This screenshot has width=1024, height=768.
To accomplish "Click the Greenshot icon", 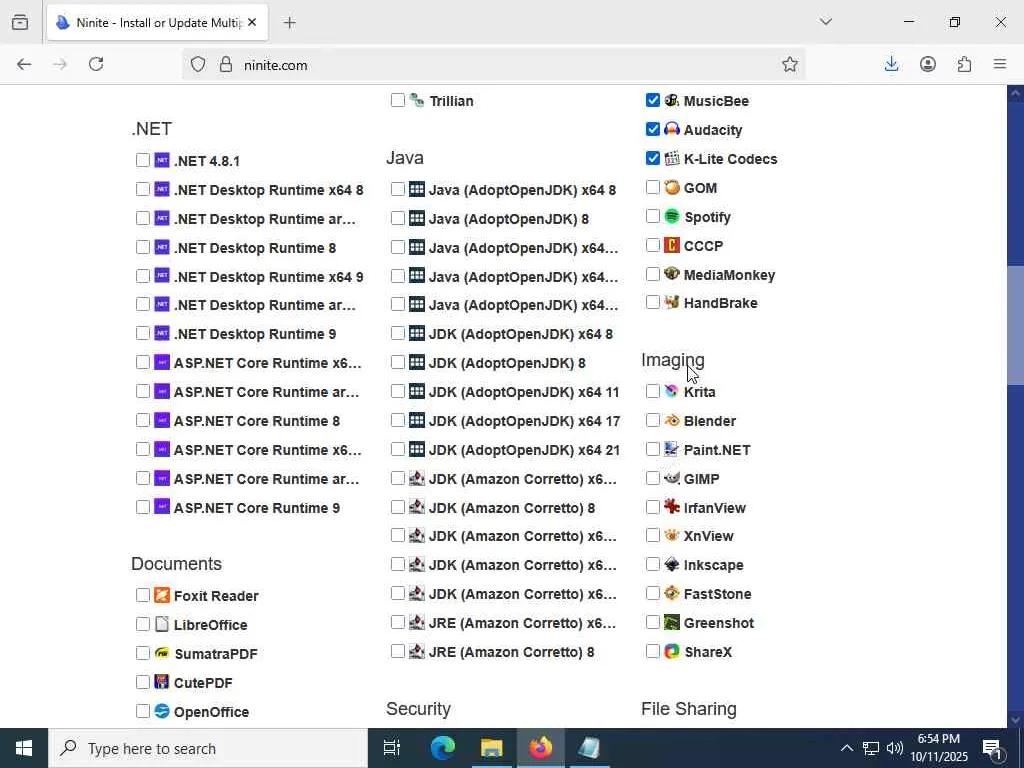I will click(671, 622).
